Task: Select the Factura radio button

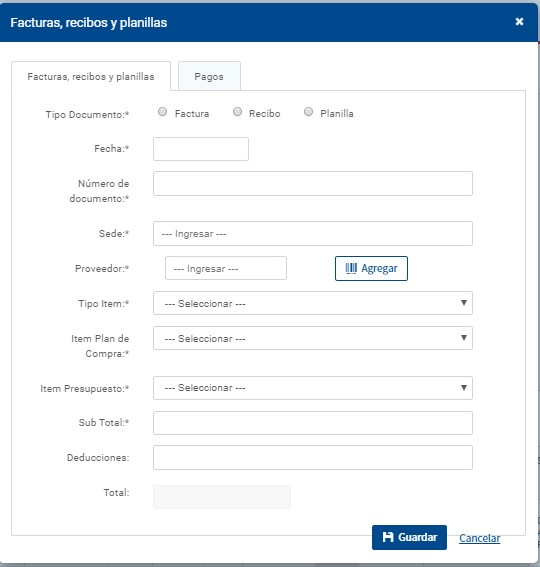Action: [162, 112]
